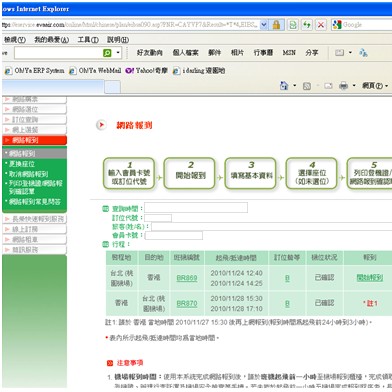Click booking class B link in BR869 row
Image resolution: width=392 pixels, height=392 pixels.
[x=287, y=278]
